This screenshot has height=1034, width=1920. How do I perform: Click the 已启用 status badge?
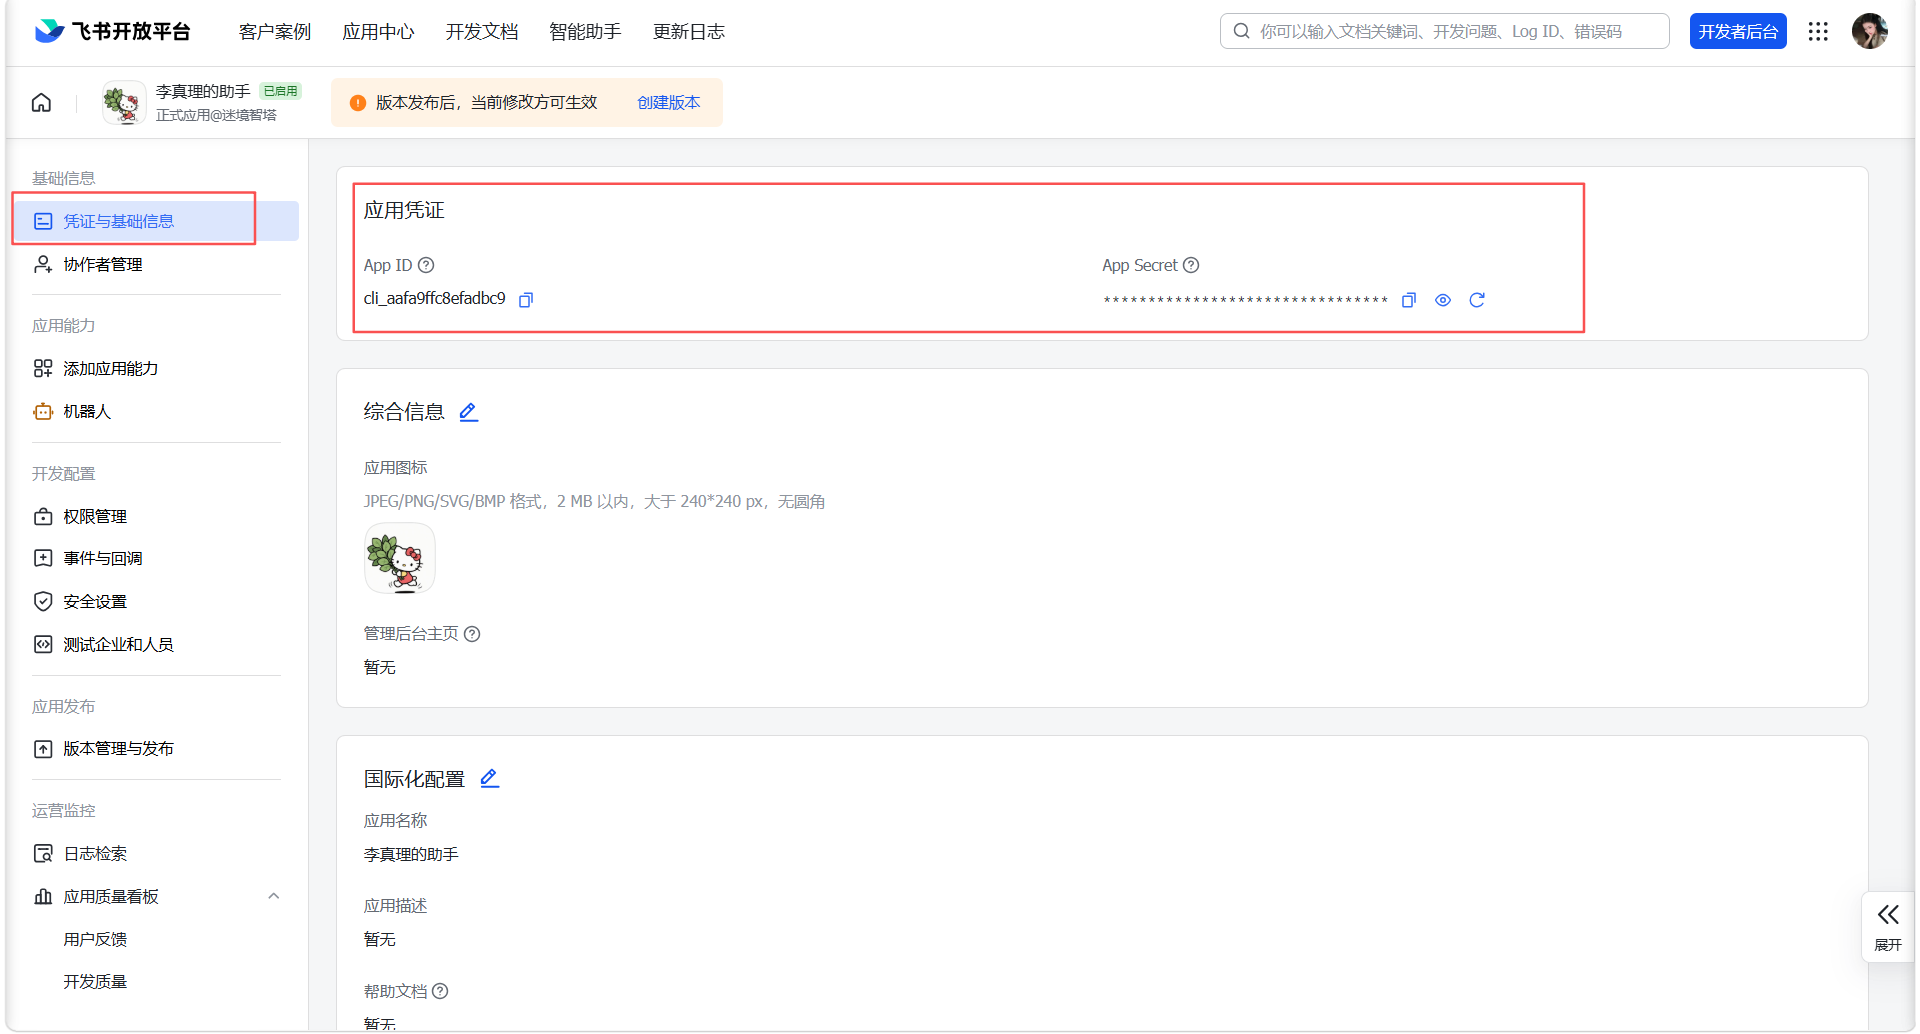tap(280, 91)
